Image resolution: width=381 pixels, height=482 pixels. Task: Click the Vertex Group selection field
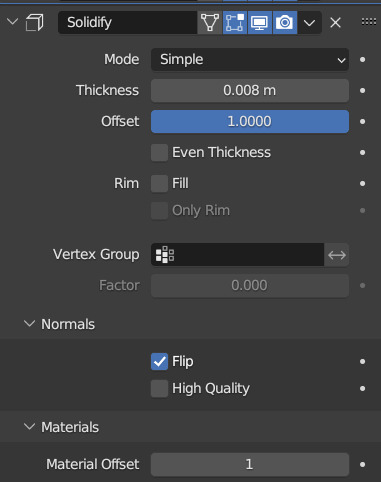[x=237, y=255]
